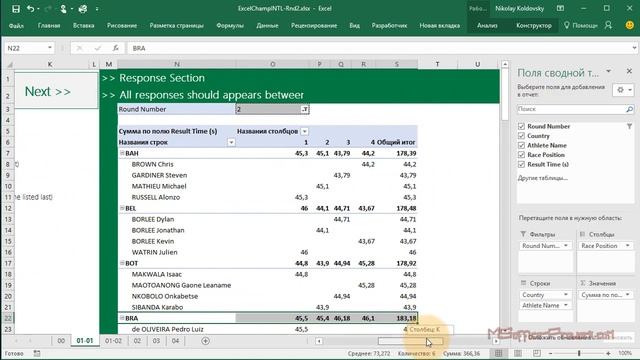
Task: Open column labels filter dropdown
Action: pyautogui.click(x=304, y=131)
